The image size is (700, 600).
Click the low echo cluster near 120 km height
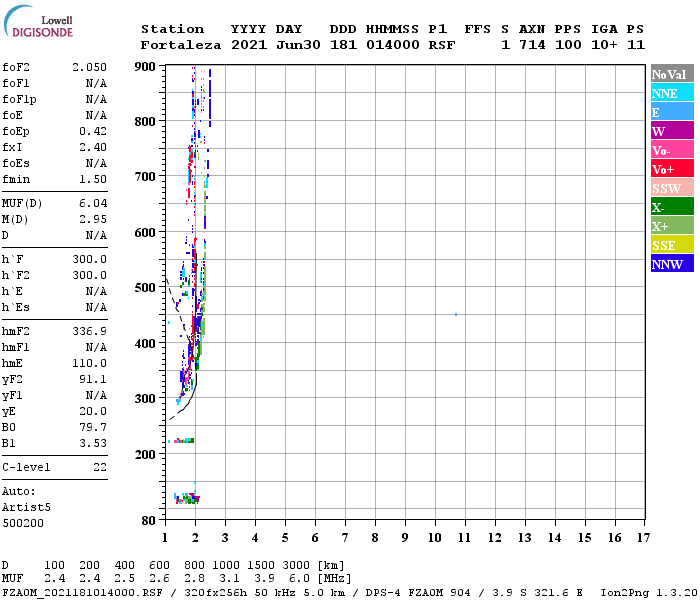[187, 498]
